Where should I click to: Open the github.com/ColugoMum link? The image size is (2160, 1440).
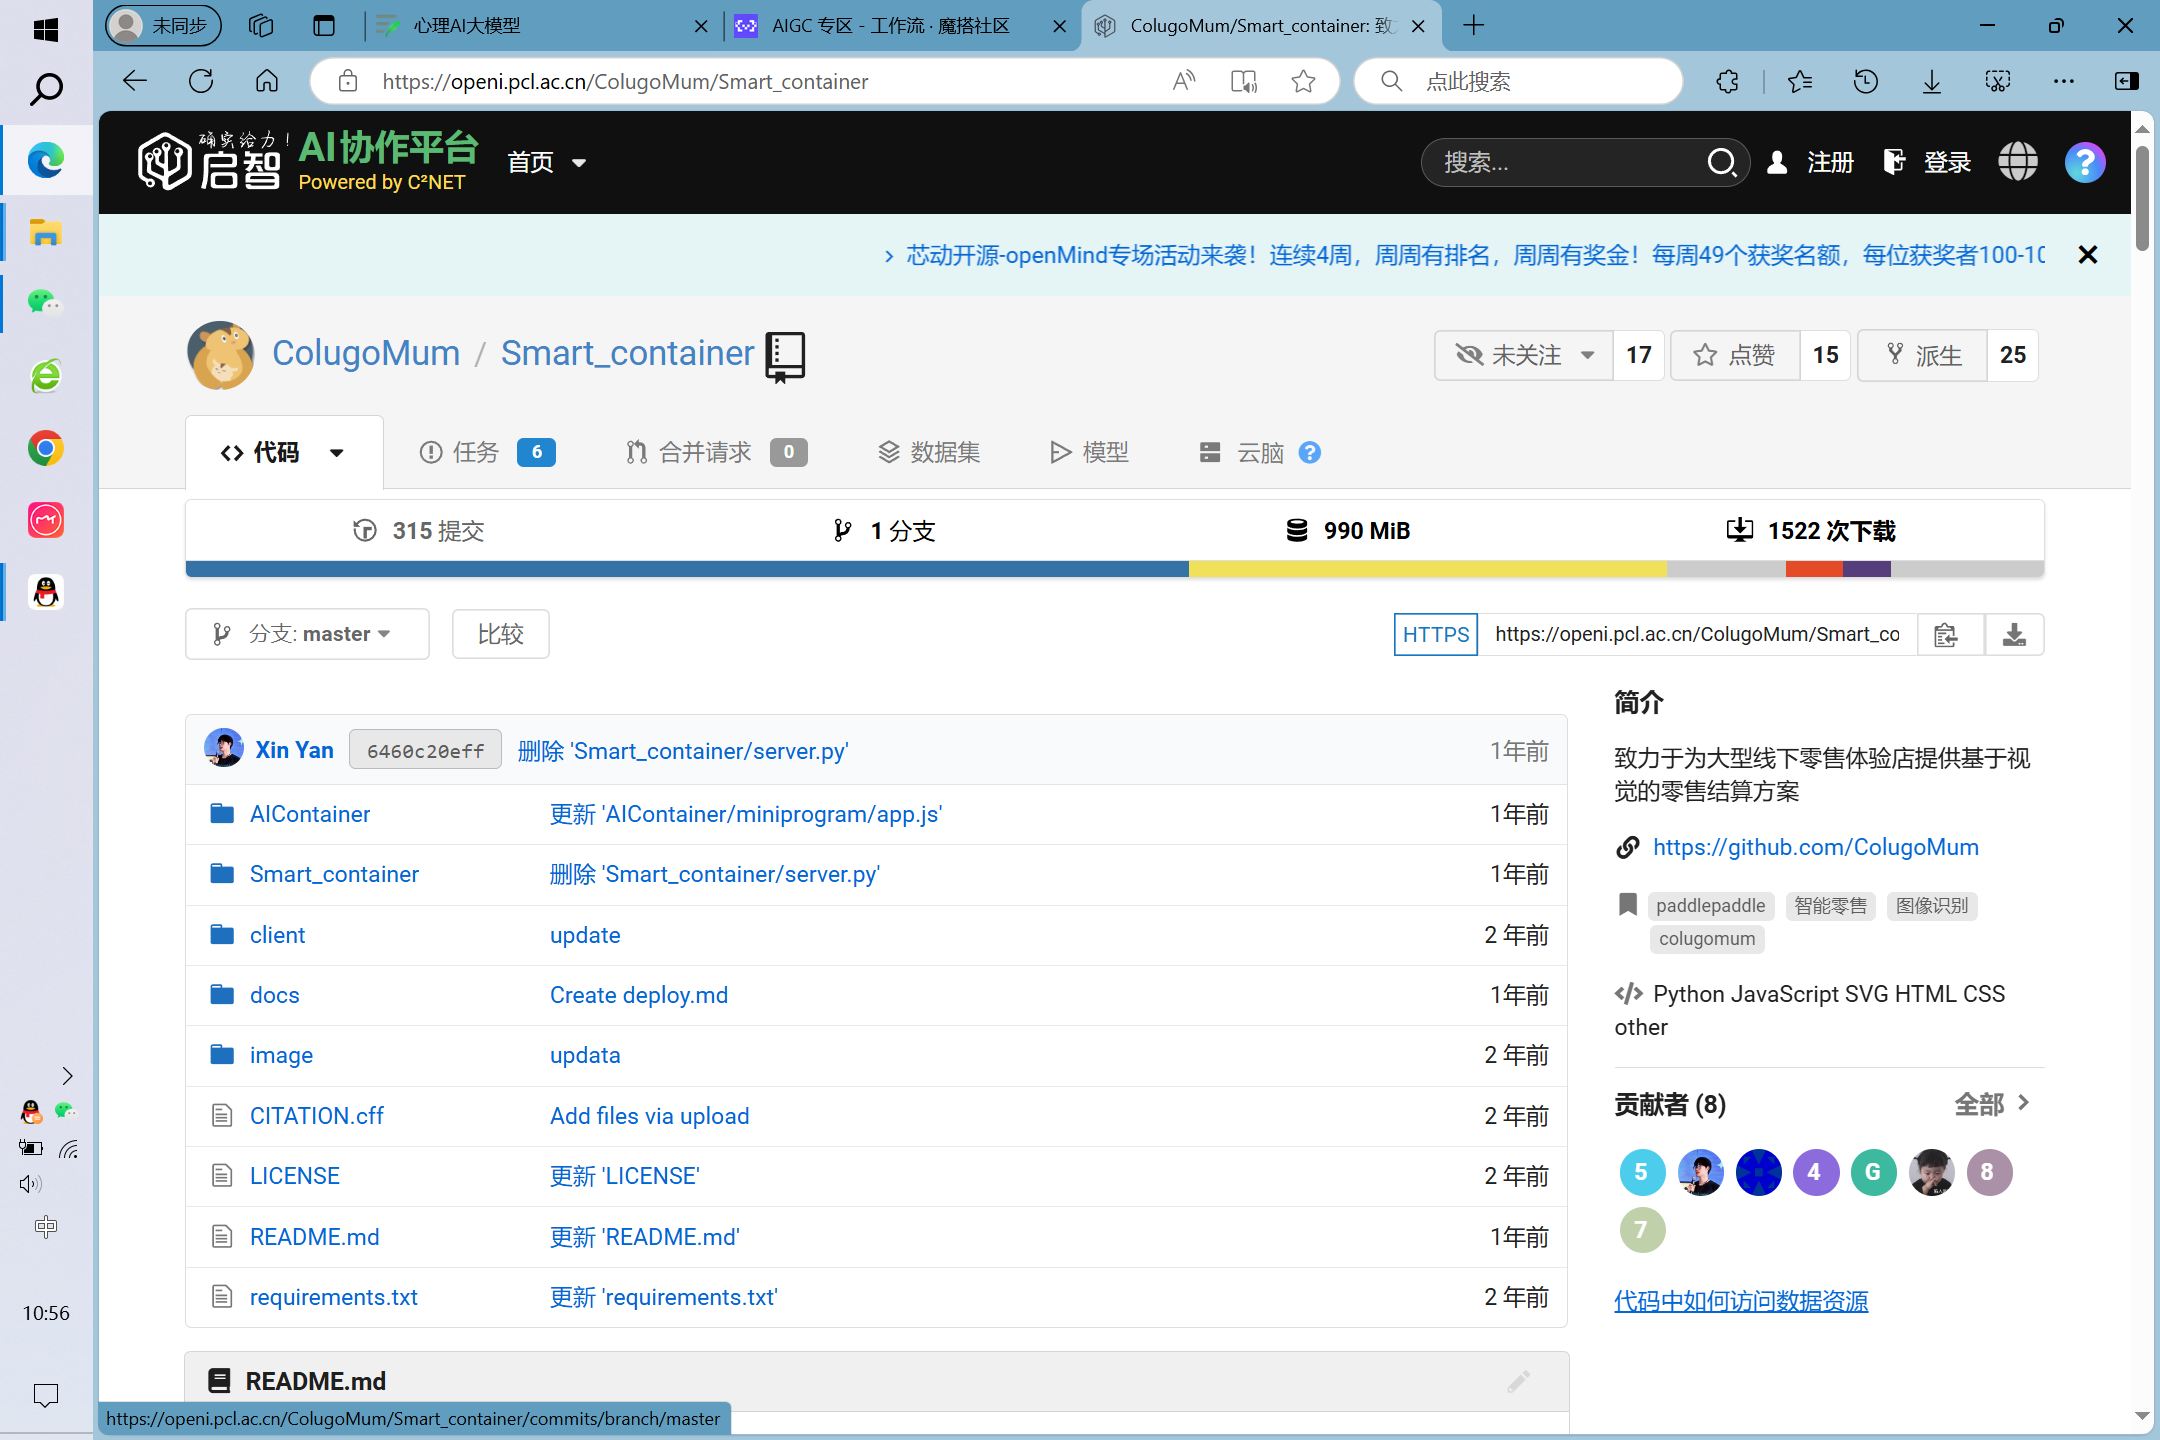tap(1815, 847)
